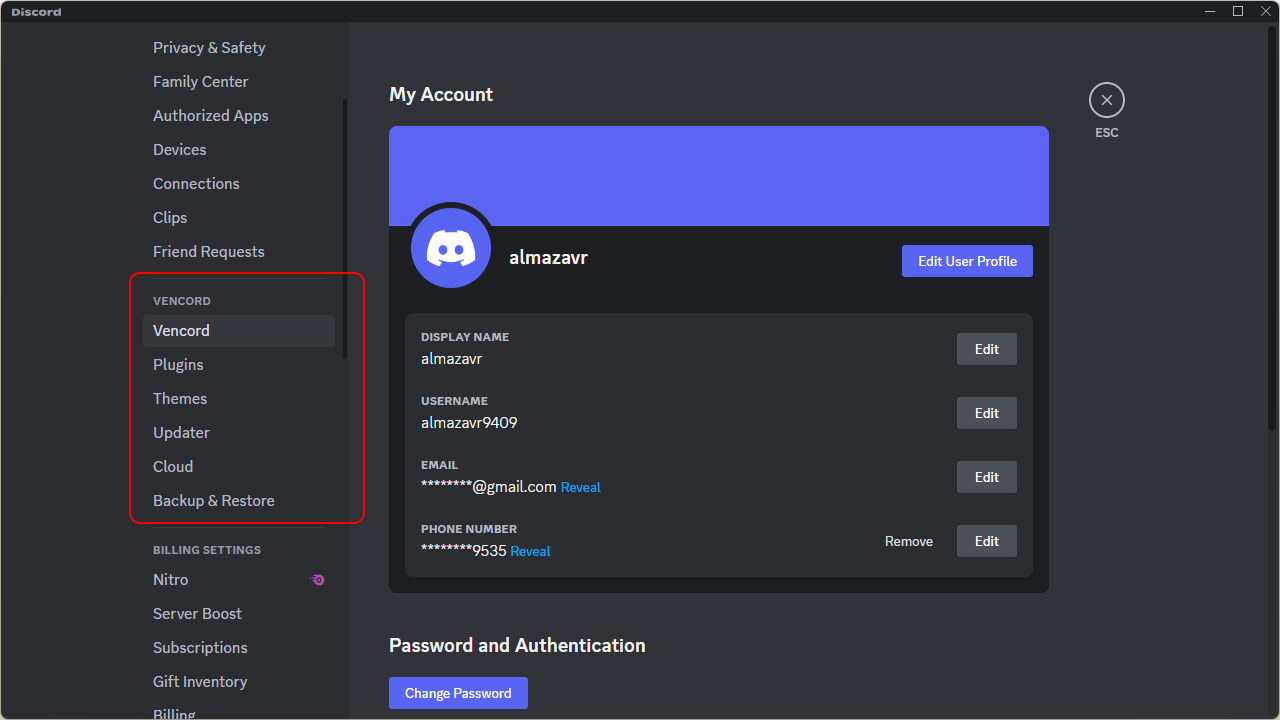The height and width of the screenshot is (720, 1280).
Task: Open Backup & Restore
Action: coord(238,501)
